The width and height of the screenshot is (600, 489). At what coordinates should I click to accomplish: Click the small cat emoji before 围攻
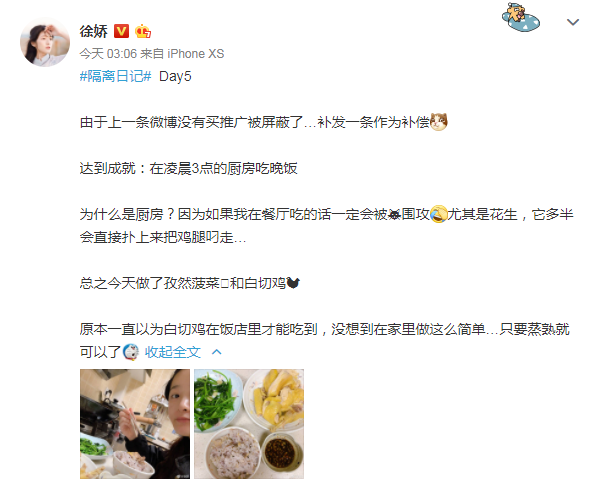[394, 215]
